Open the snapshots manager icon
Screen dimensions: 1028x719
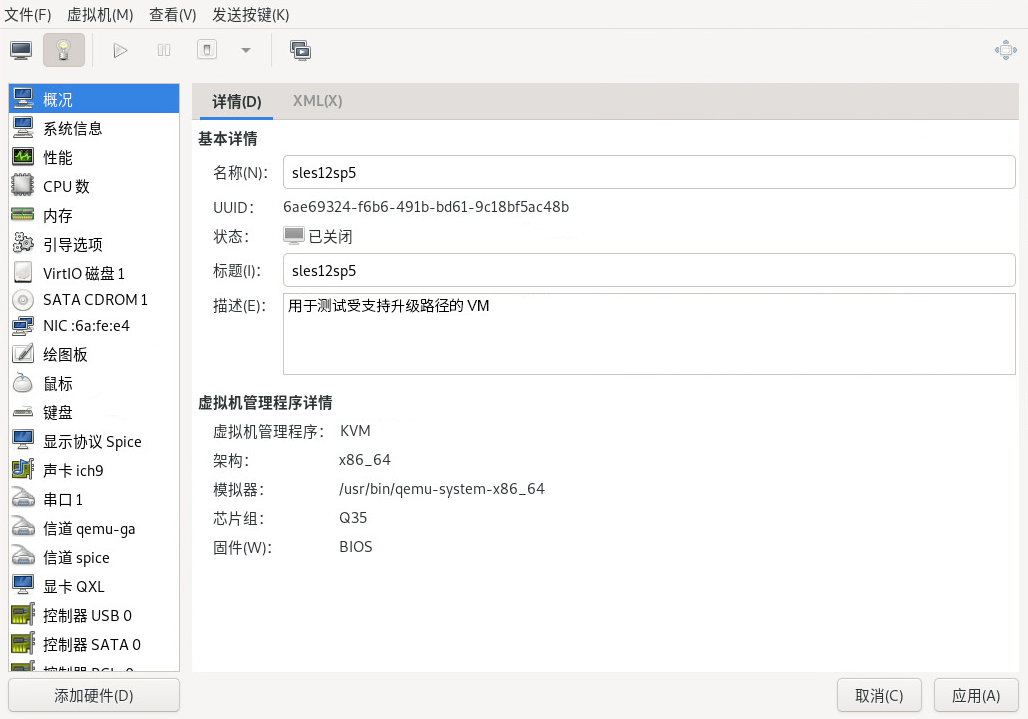tap(300, 50)
